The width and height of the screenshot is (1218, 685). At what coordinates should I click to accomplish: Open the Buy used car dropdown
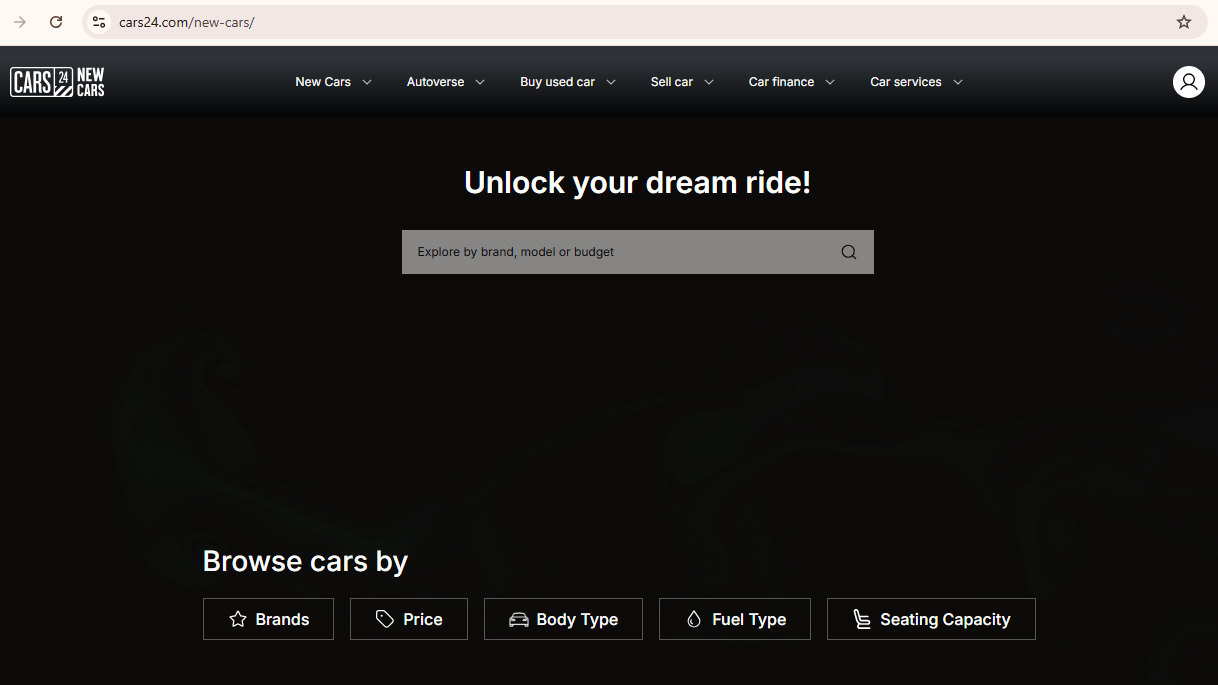(567, 82)
